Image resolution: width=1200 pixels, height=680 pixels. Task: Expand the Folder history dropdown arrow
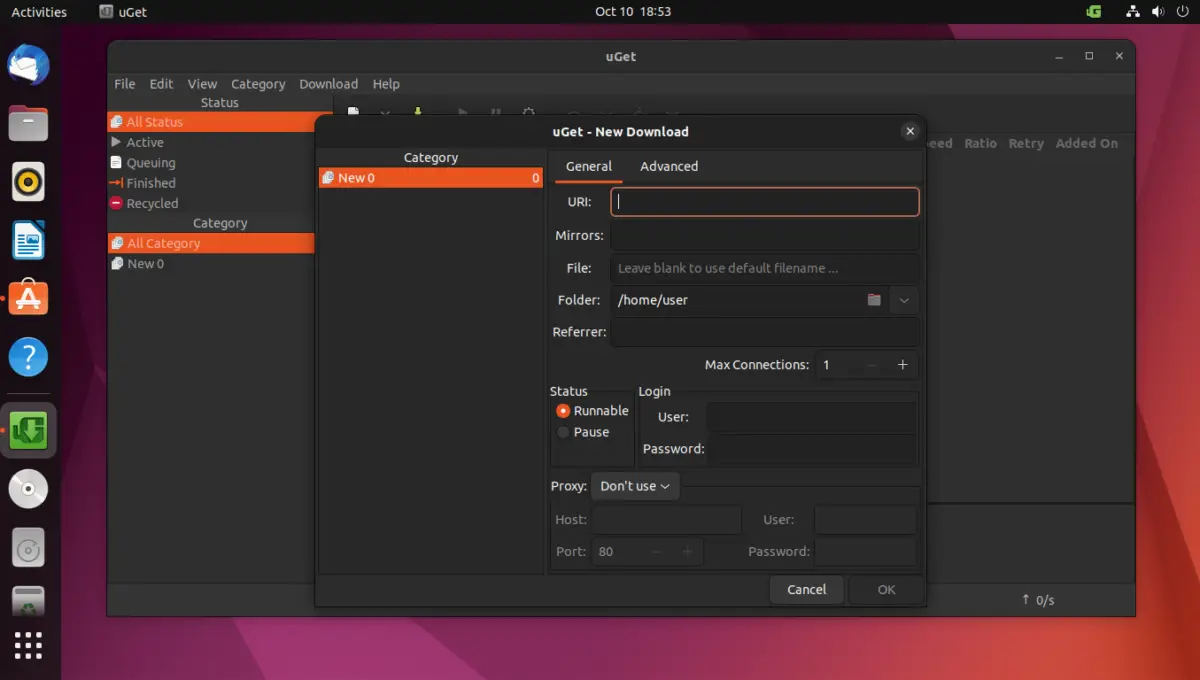[x=904, y=300]
